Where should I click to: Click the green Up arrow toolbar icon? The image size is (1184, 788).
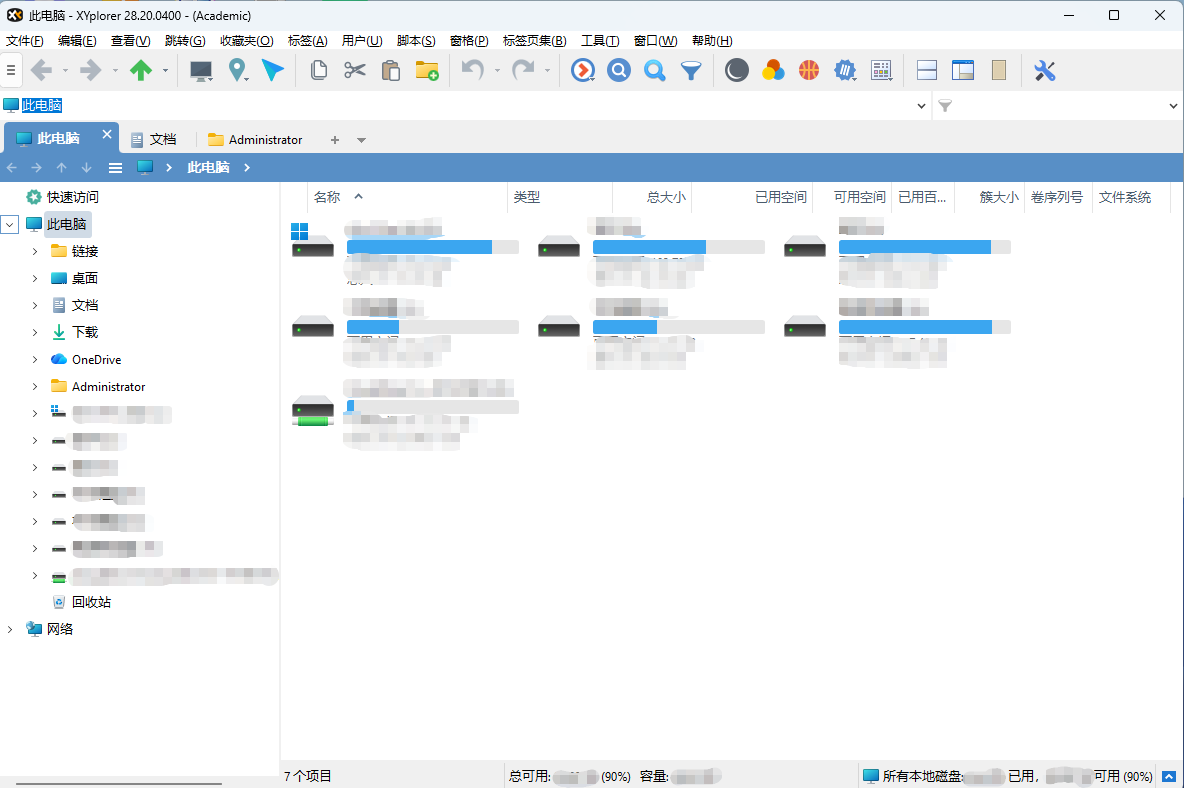pos(140,71)
